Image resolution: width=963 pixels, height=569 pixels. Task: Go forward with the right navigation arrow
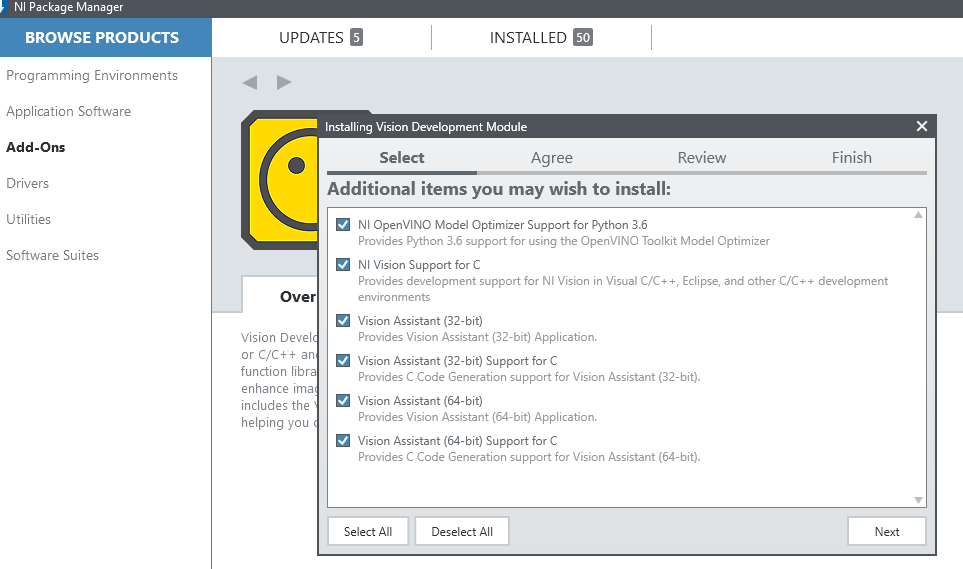pyautogui.click(x=284, y=82)
